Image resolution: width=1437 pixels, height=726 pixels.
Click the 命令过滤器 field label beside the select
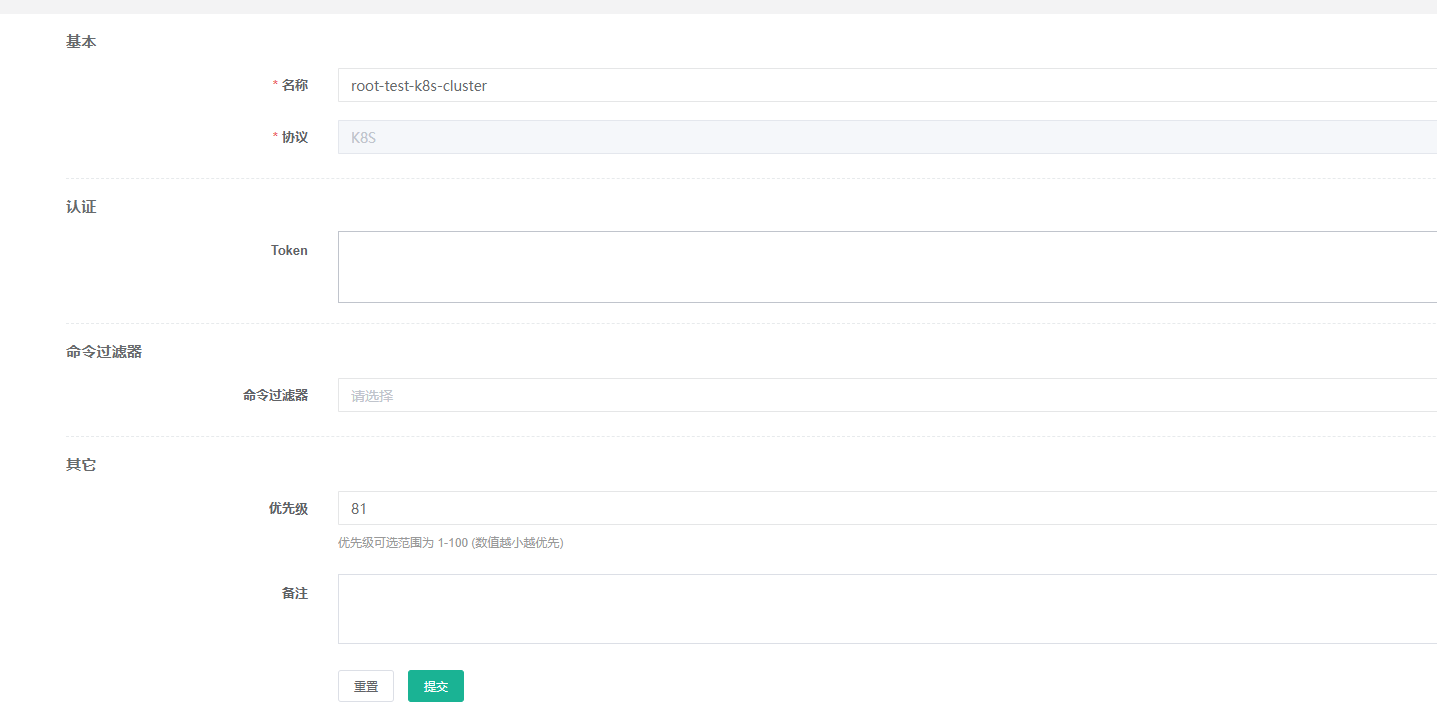click(275, 395)
